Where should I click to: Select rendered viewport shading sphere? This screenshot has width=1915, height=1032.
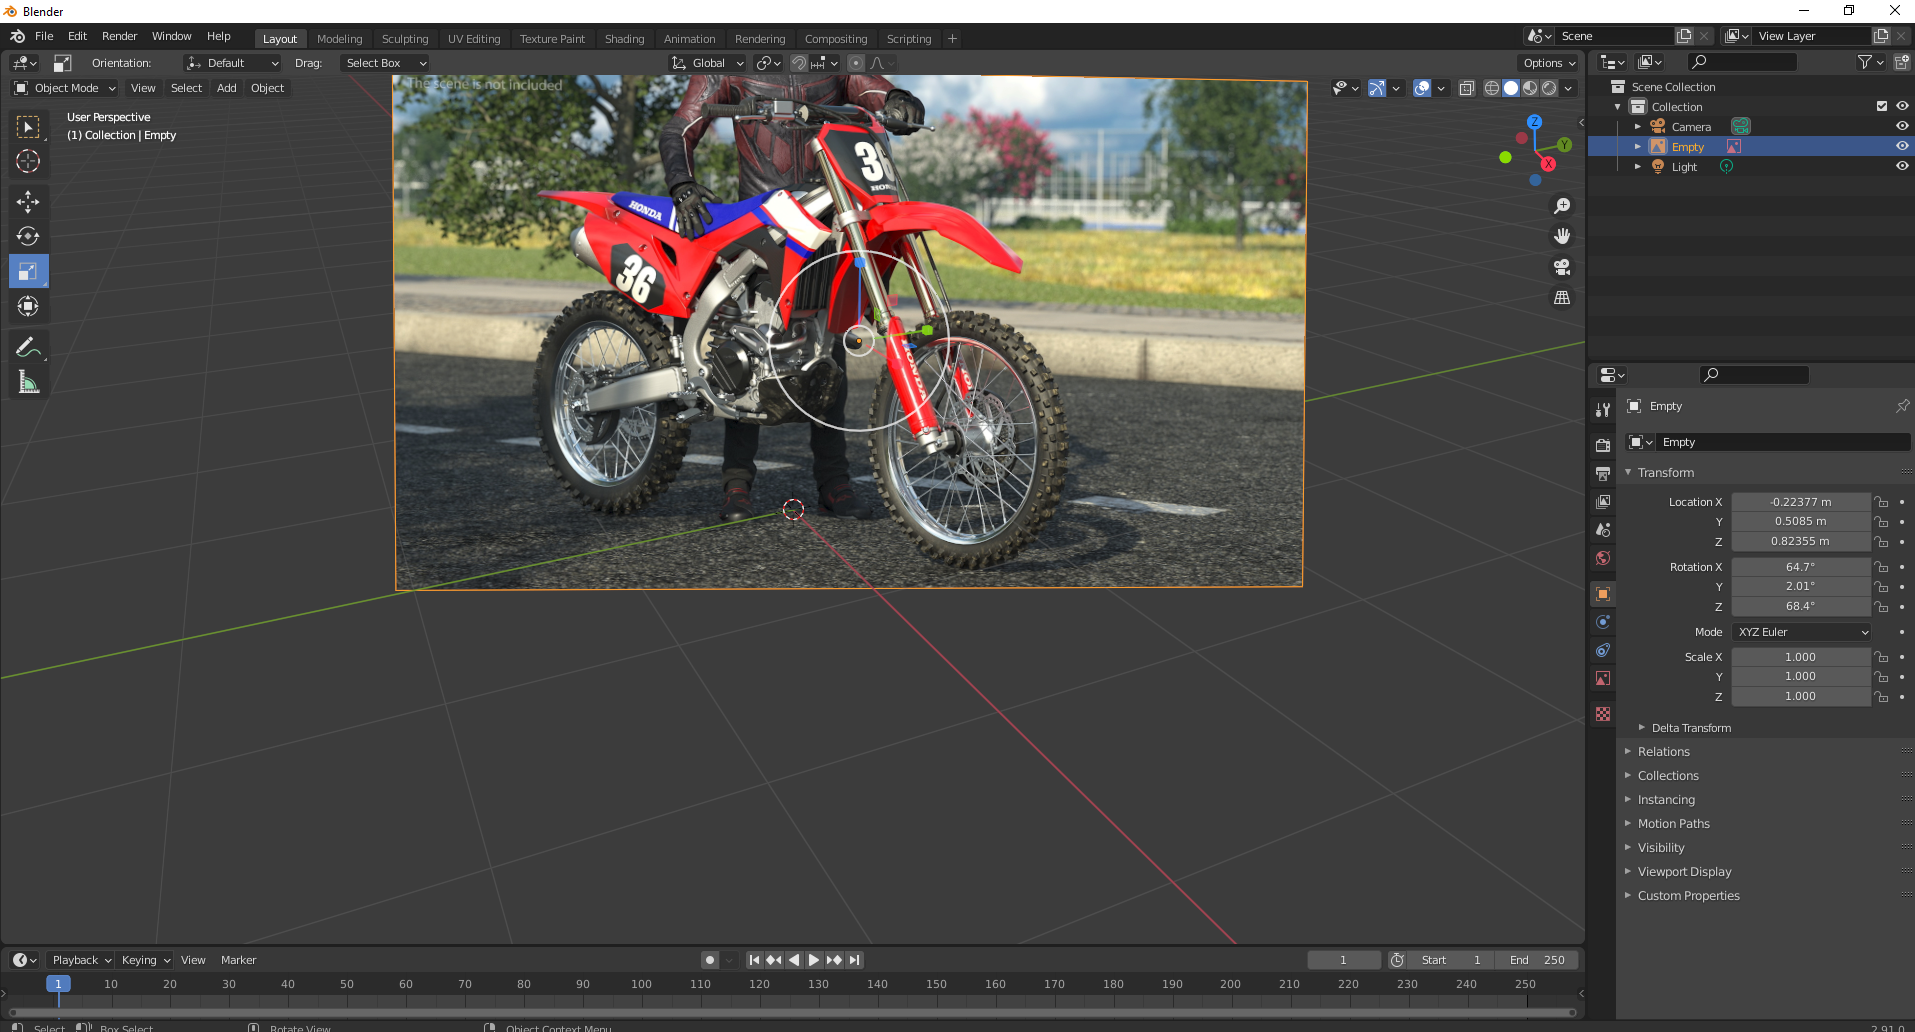pos(1549,88)
